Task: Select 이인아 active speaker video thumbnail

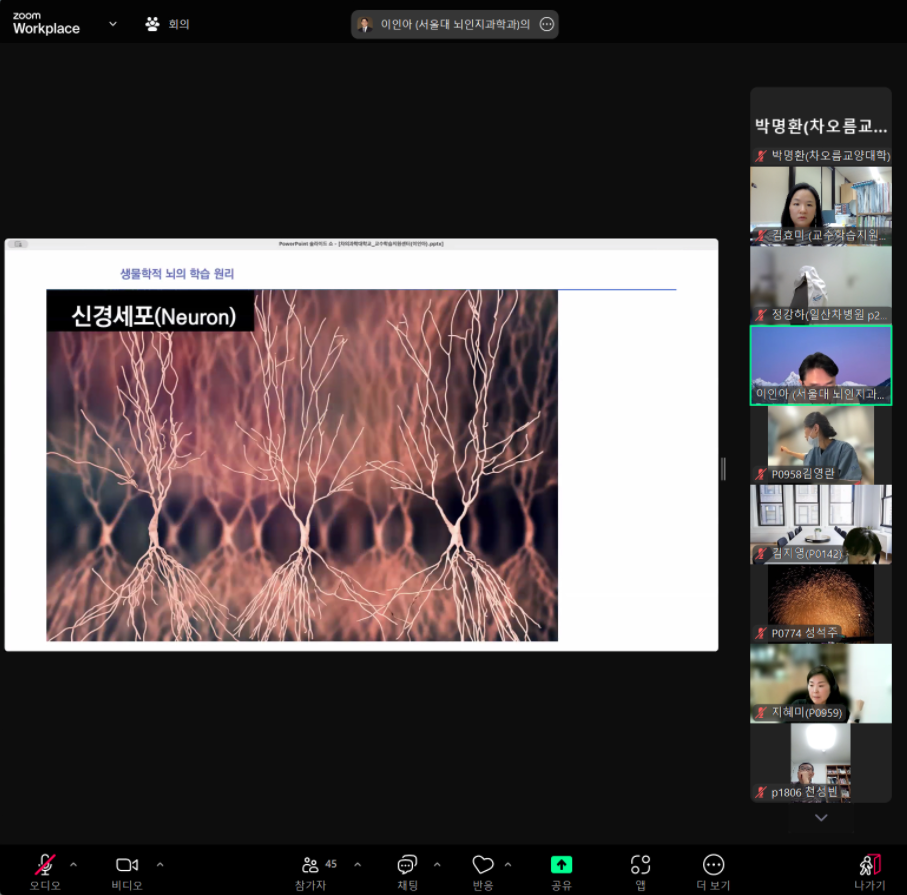Action: [x=820, y=365]
